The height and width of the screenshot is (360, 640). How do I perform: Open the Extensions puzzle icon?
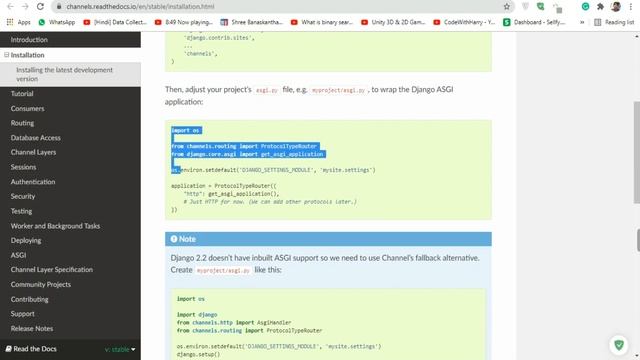tap(600, 7)
